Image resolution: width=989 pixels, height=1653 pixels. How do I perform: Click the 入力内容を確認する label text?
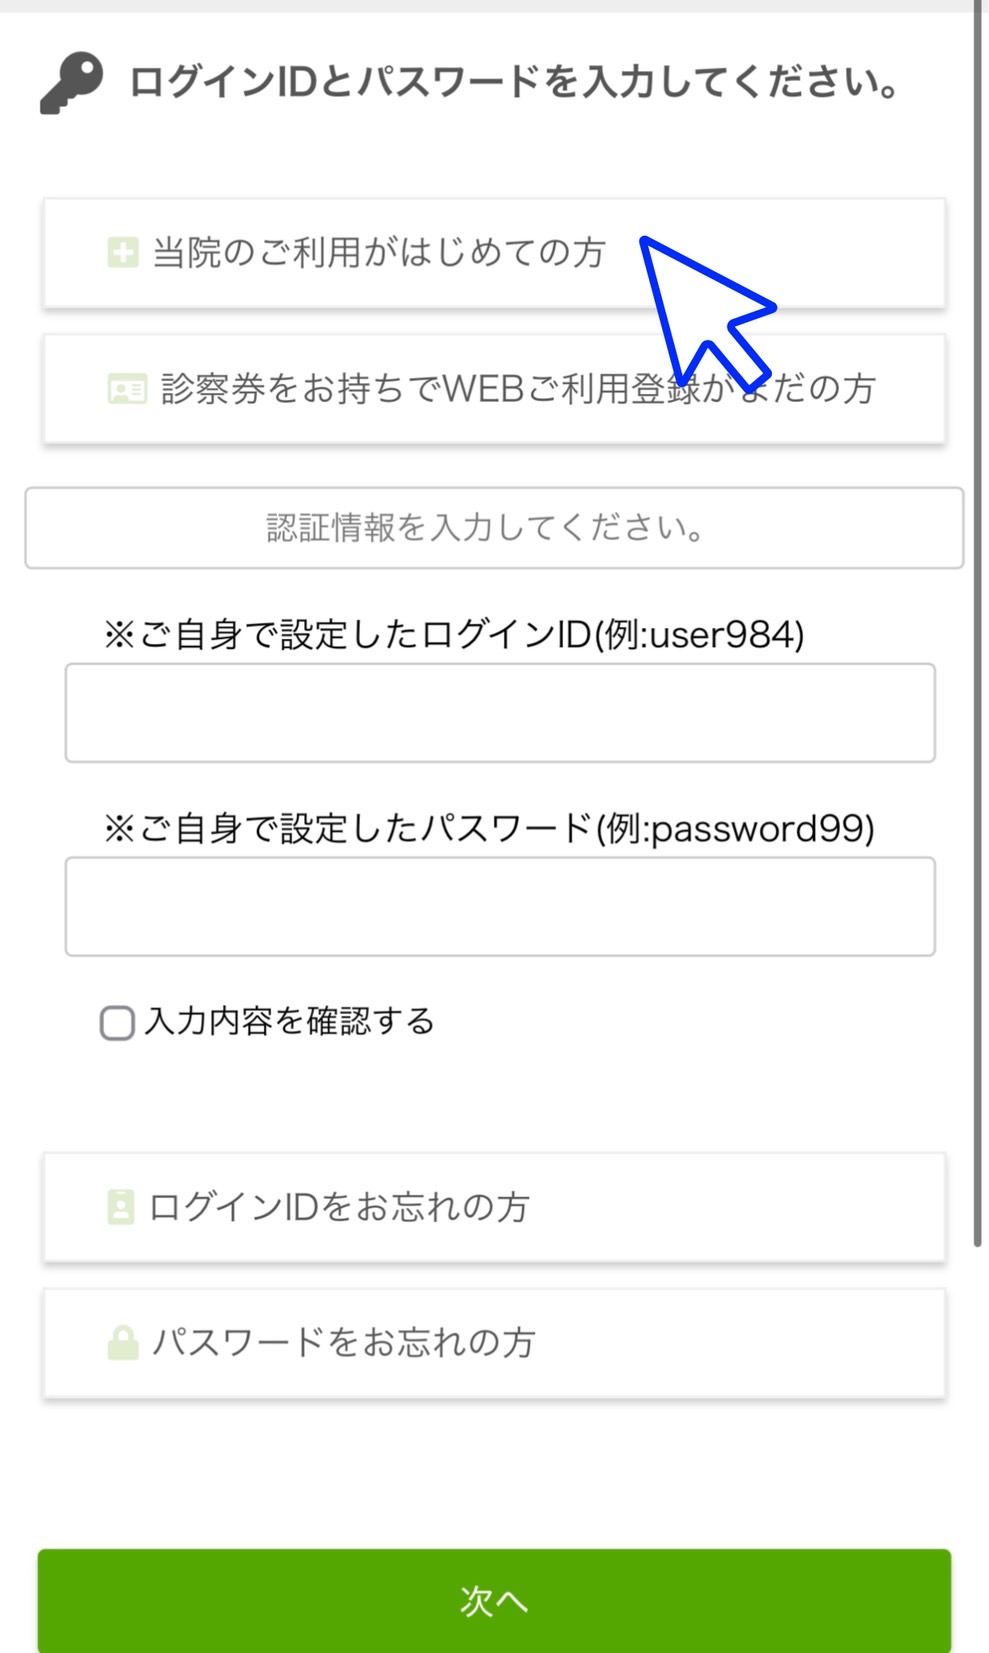click(290, 1021)
